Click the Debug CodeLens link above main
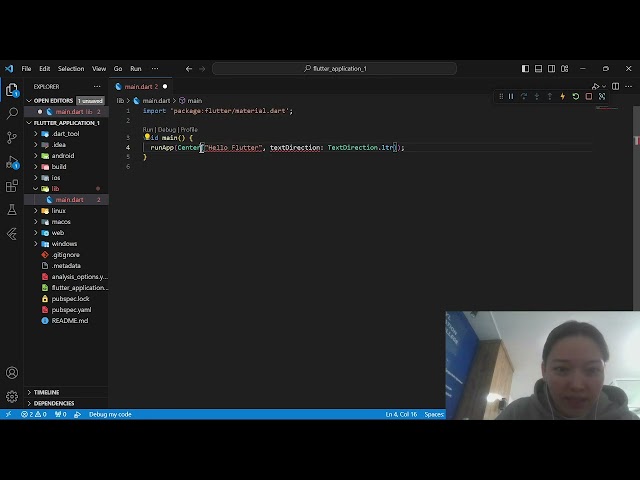 [167, 129]
